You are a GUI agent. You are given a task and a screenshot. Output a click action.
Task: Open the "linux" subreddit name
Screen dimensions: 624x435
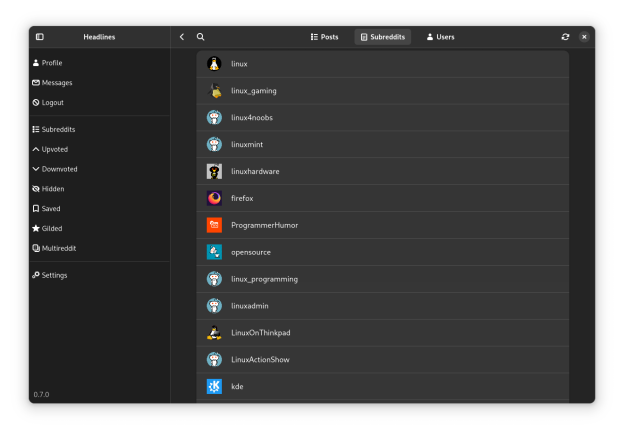[x=239, y=64]
